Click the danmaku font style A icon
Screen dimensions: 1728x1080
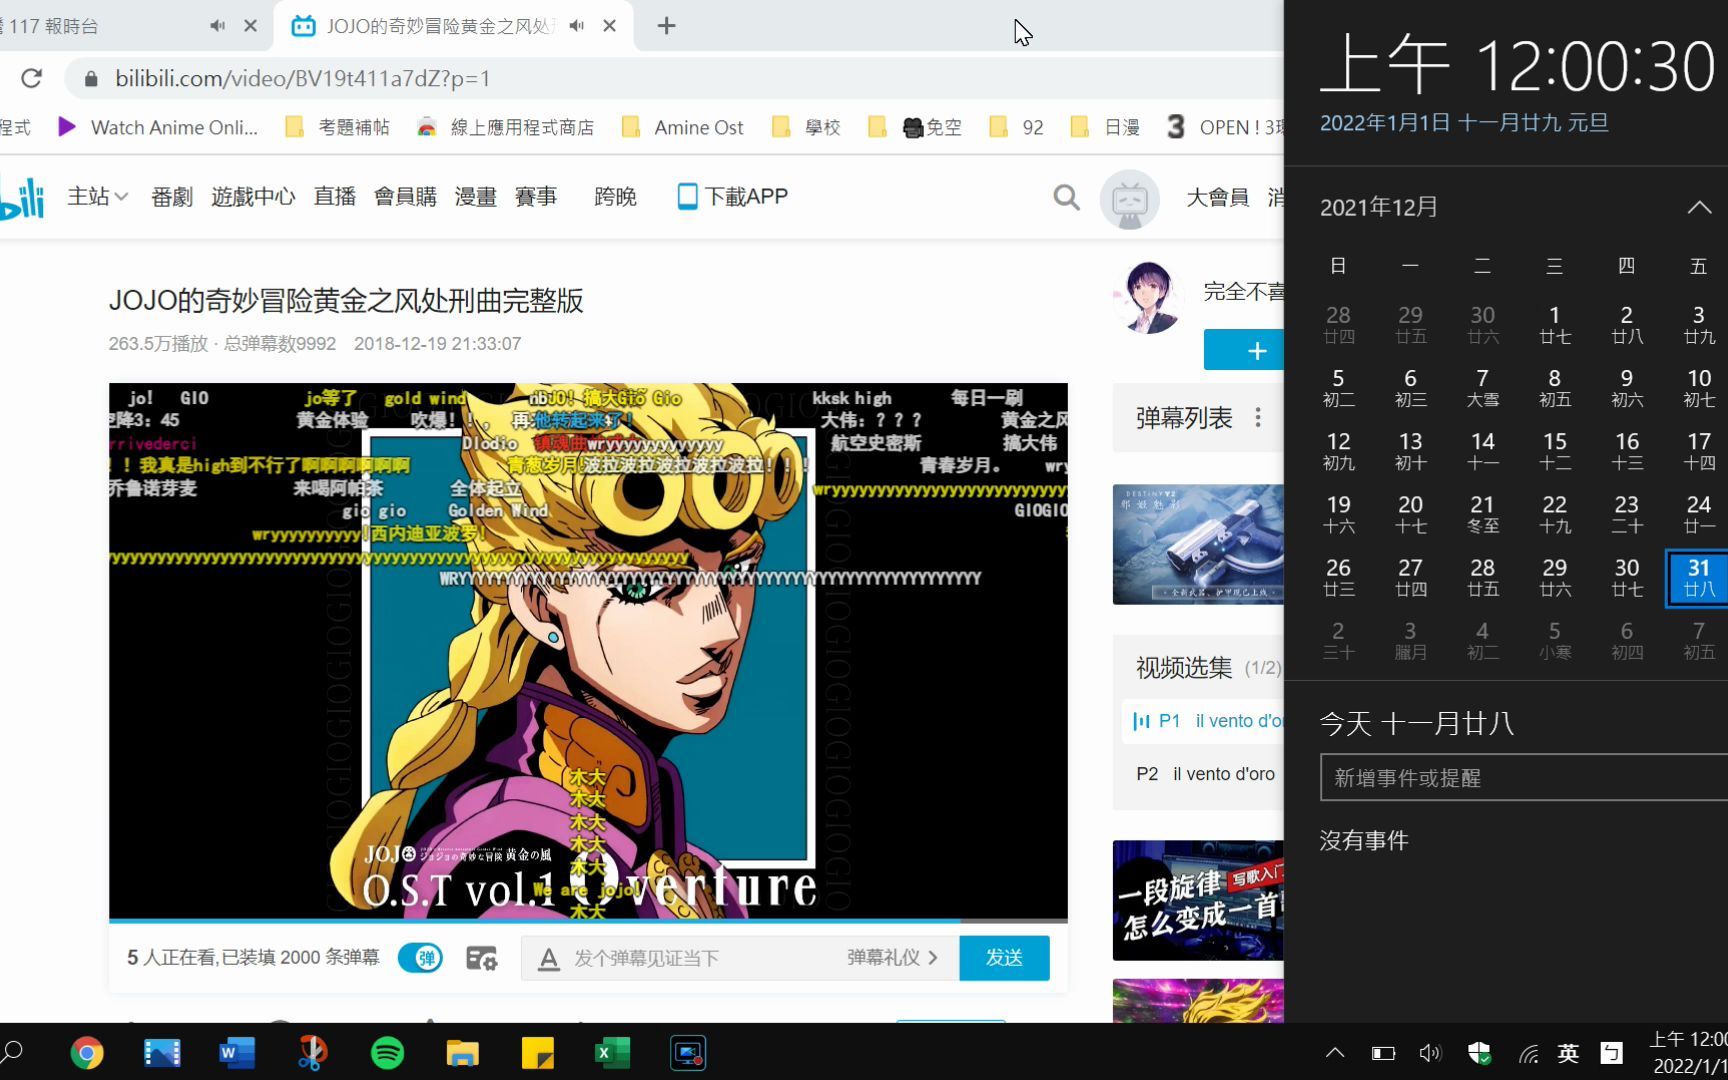point(548,958)
